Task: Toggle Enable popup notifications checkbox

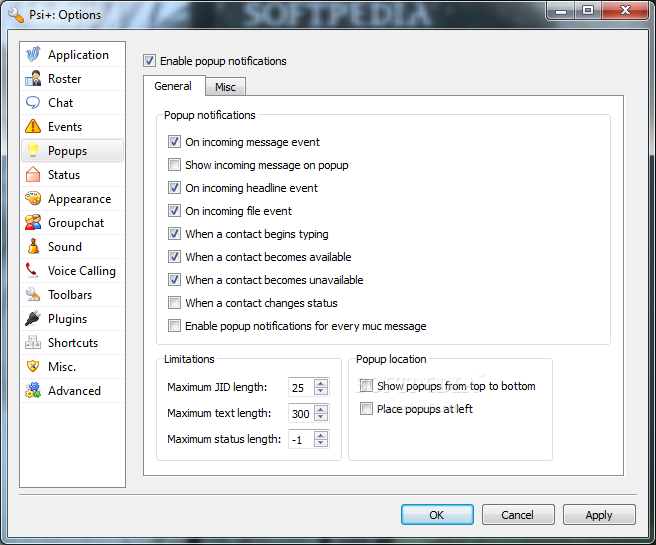Action: click(149, 61)
